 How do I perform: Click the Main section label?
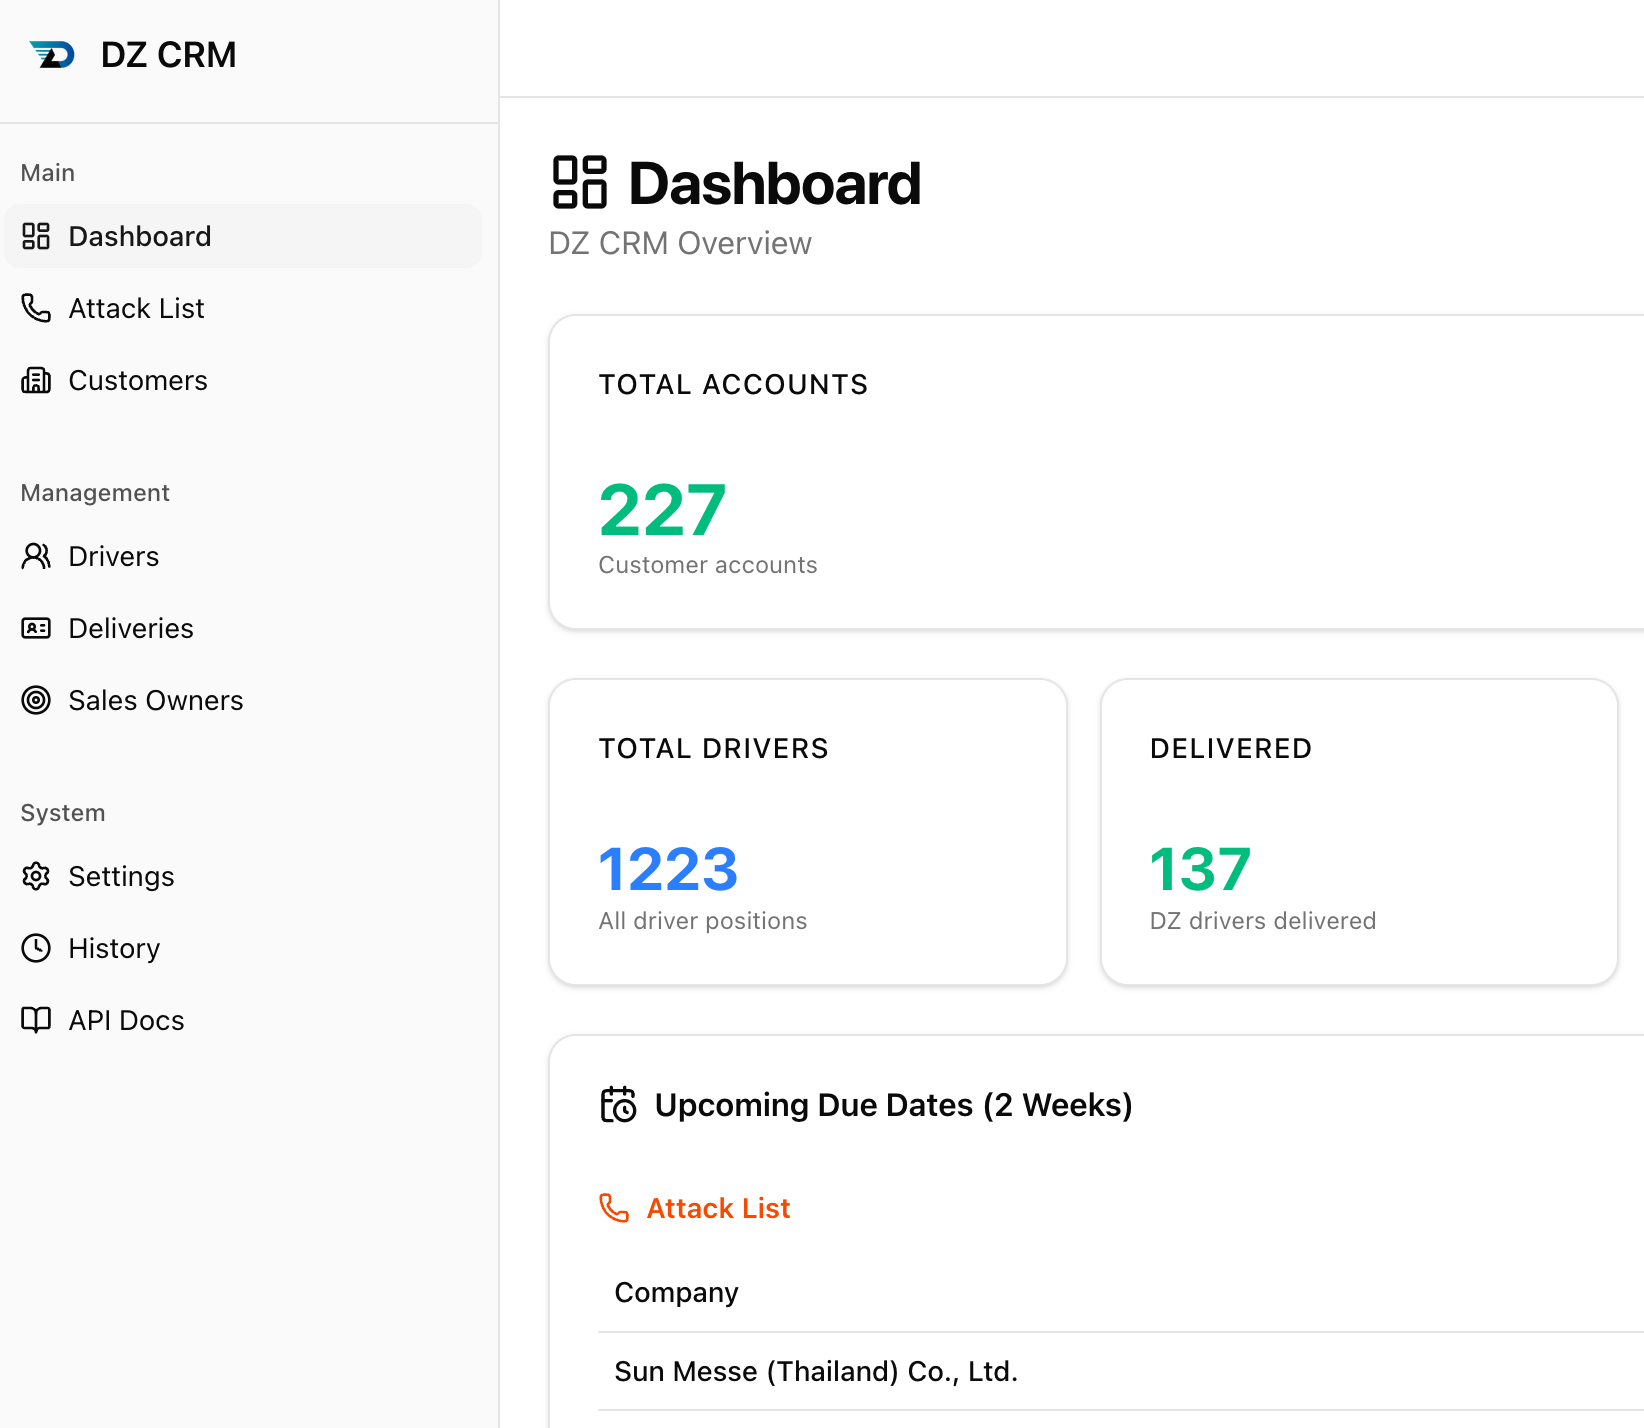click(48, 173)
